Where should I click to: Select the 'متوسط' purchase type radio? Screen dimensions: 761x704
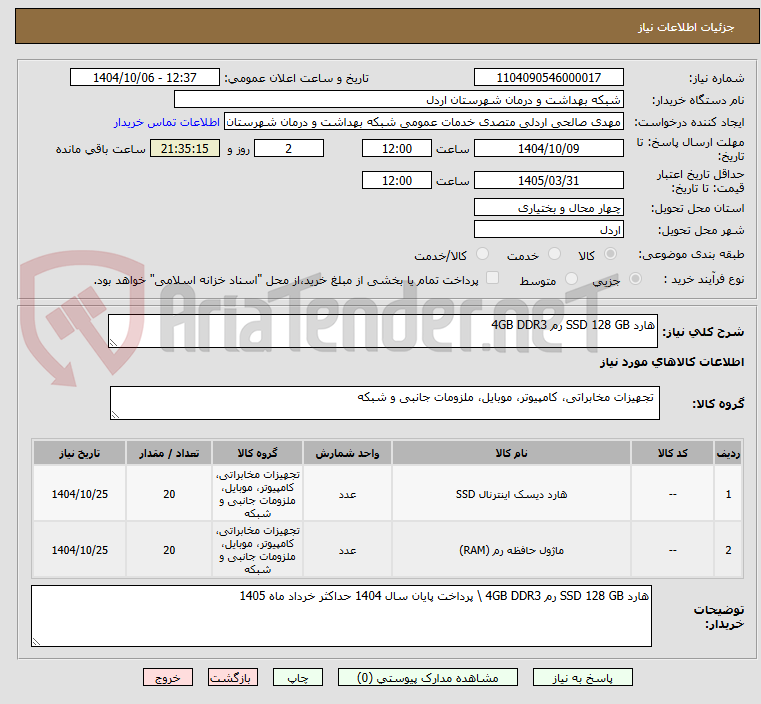572,278
